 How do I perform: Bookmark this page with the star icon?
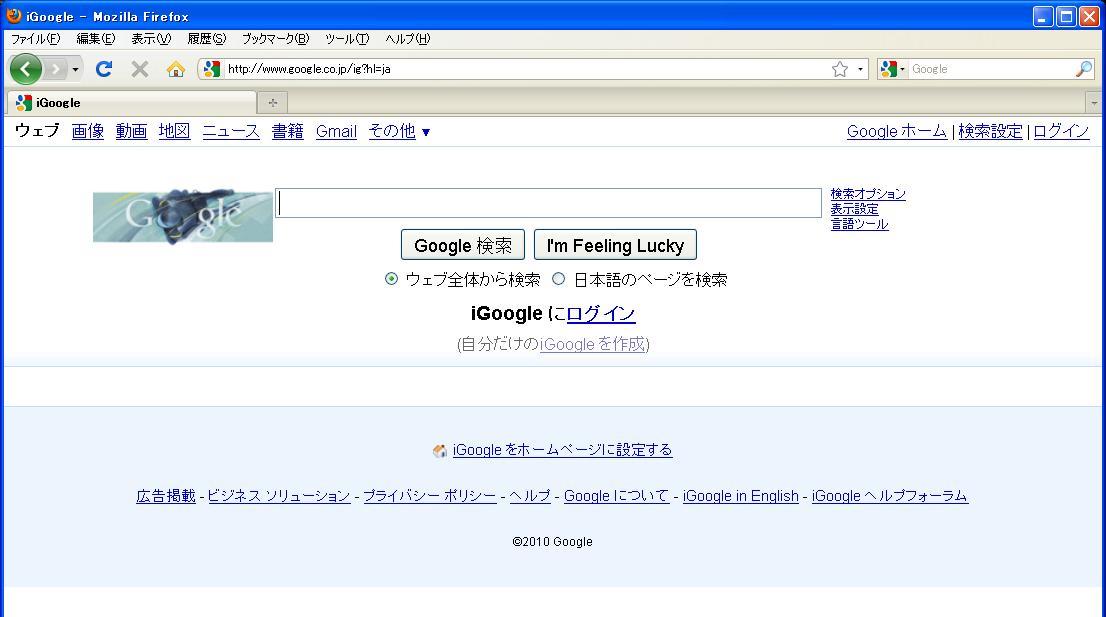(x=839, y=69)
